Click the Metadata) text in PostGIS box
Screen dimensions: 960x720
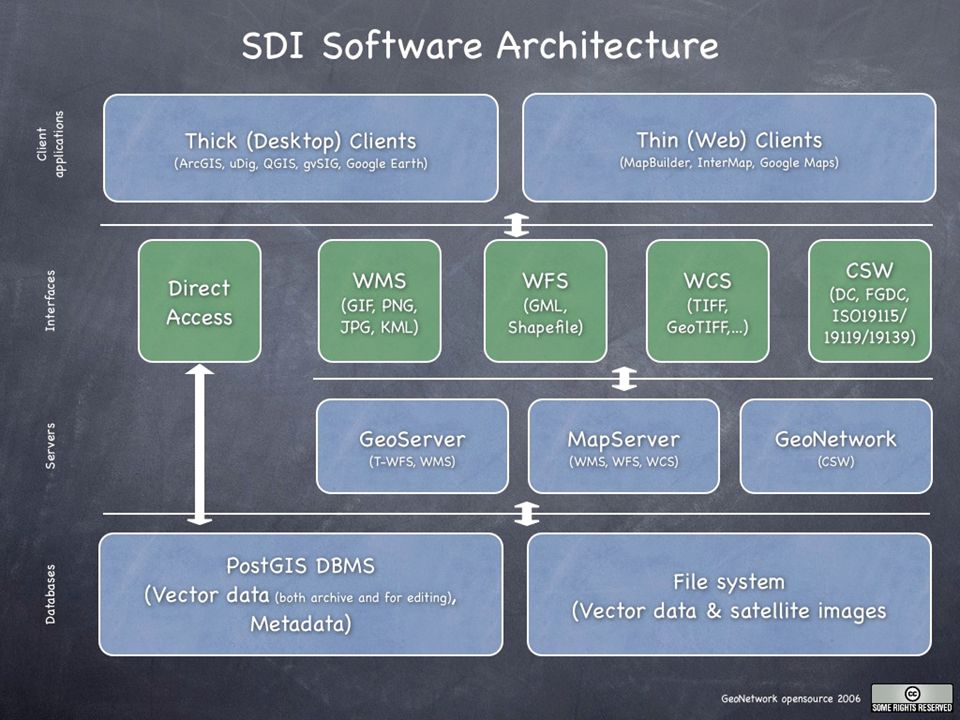pyautogui.click(x=301, y=624)
